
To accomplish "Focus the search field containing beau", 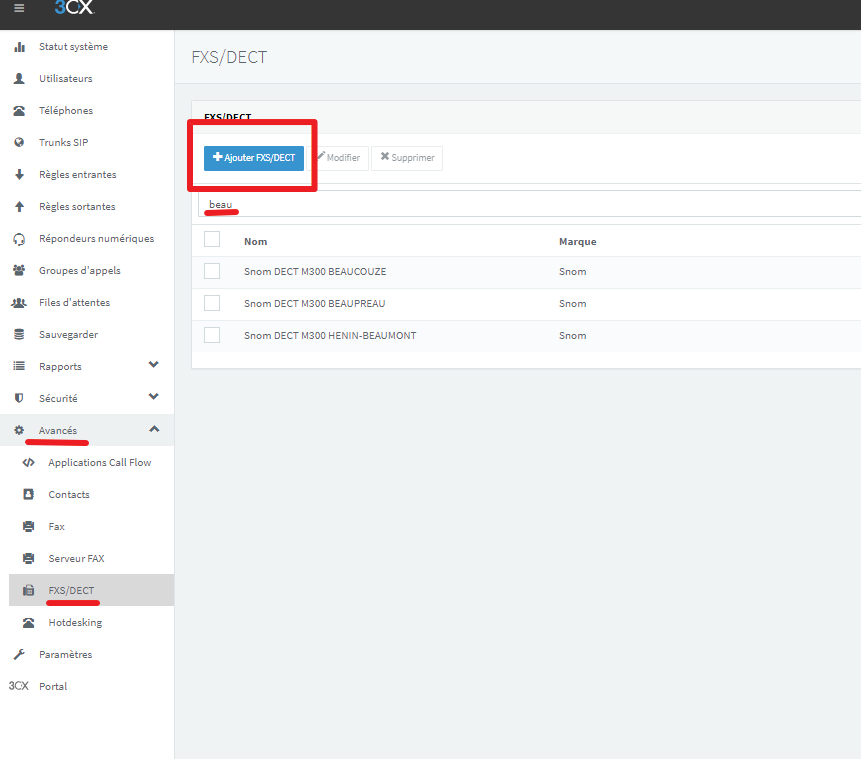I will tap(529, 204).
